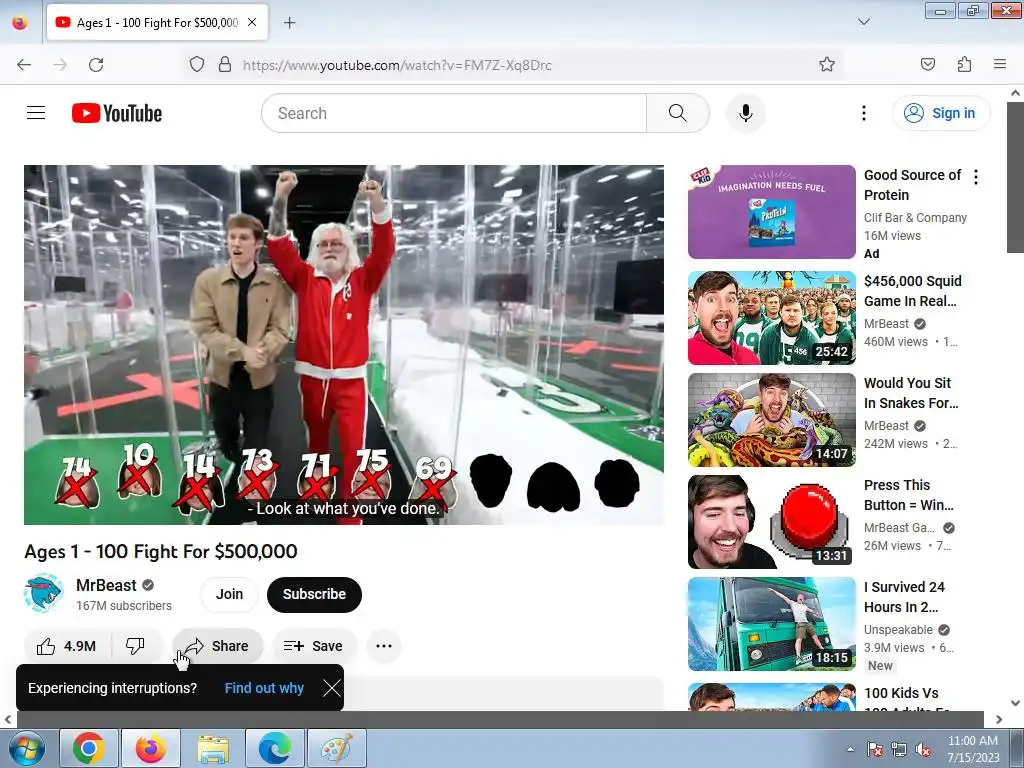
Task: Click the browser address bar URL
Action: [397, 65]
